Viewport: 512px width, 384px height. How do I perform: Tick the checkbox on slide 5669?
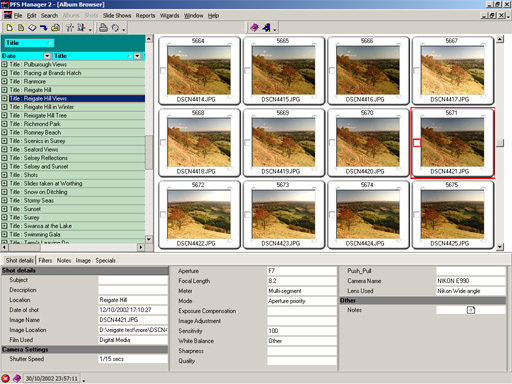pos(247,143)
